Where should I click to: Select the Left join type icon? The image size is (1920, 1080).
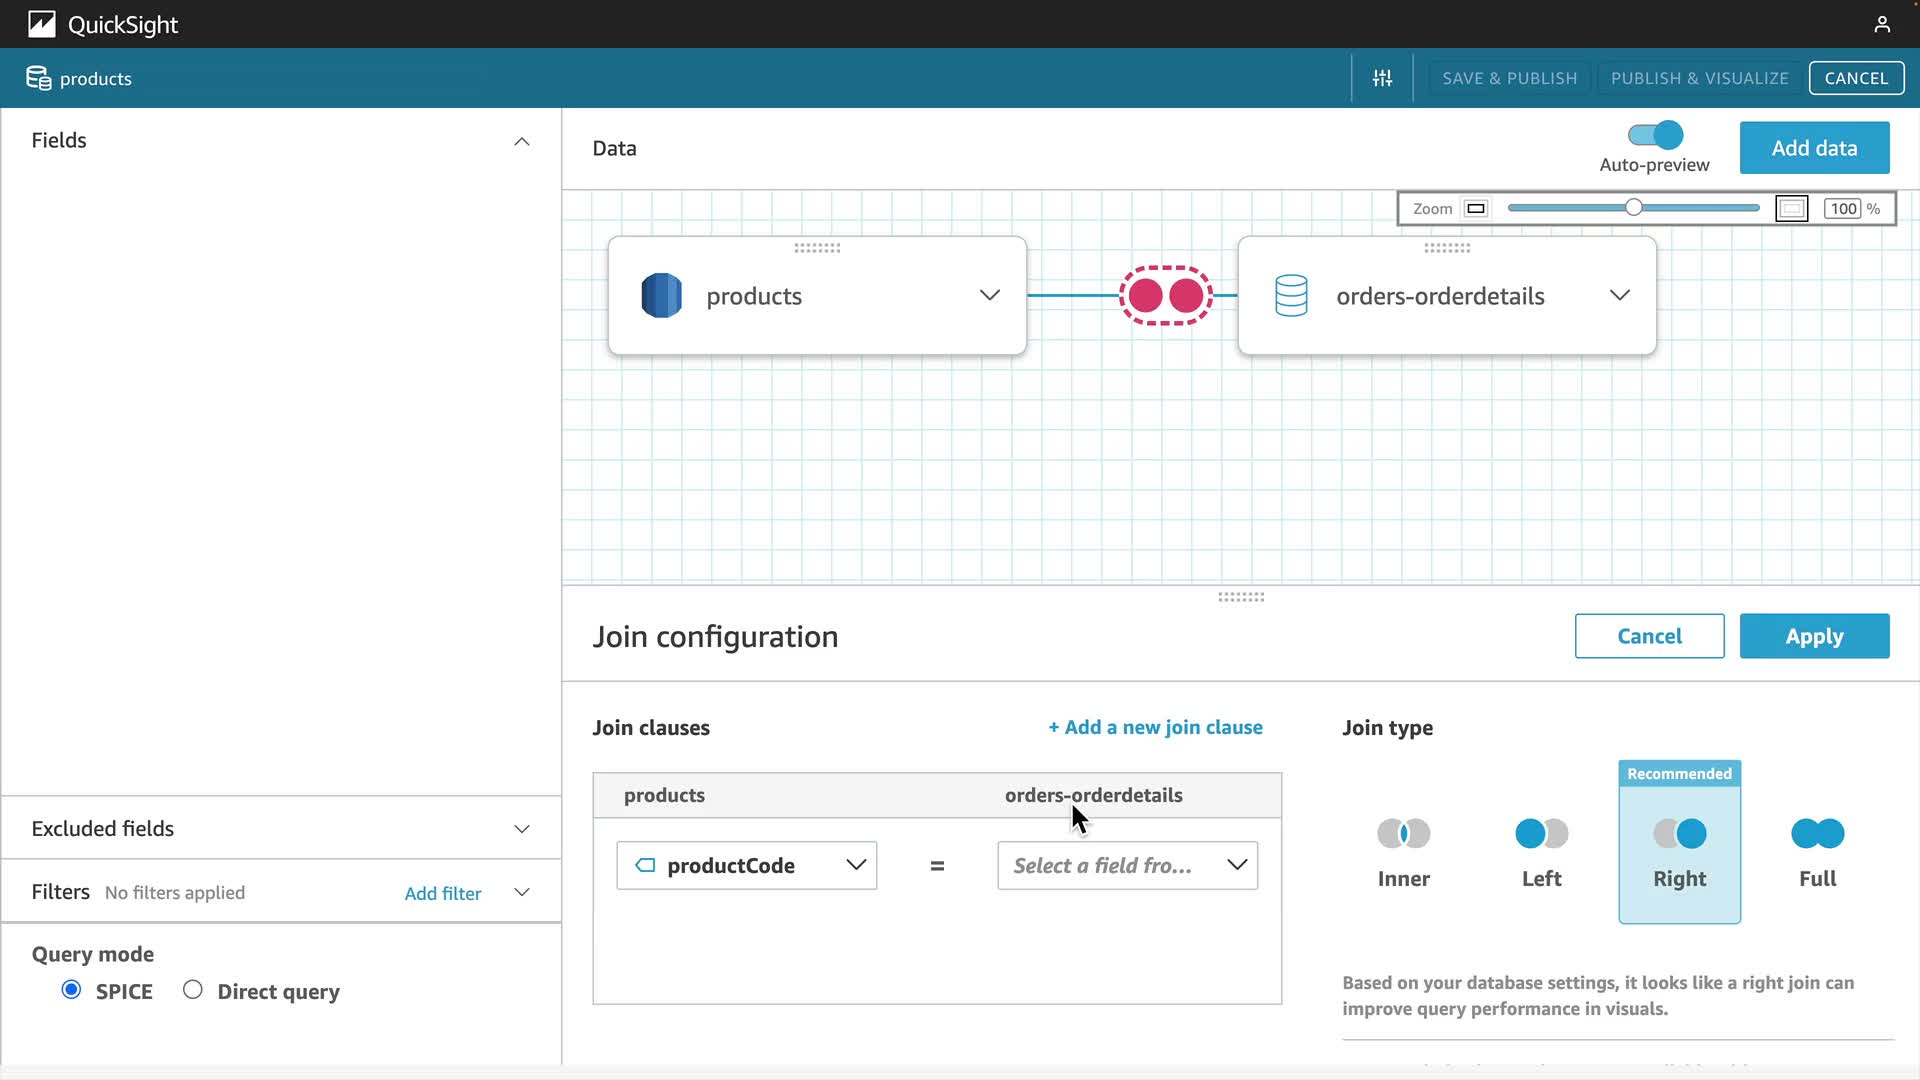pyautogui.click(x=1541, y=834)
